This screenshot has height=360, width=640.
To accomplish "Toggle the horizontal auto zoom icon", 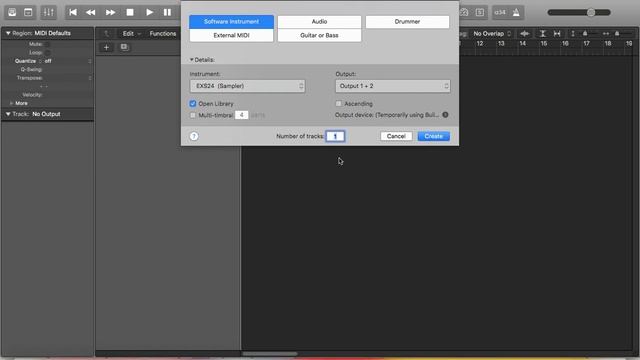I will coord(557,33).
